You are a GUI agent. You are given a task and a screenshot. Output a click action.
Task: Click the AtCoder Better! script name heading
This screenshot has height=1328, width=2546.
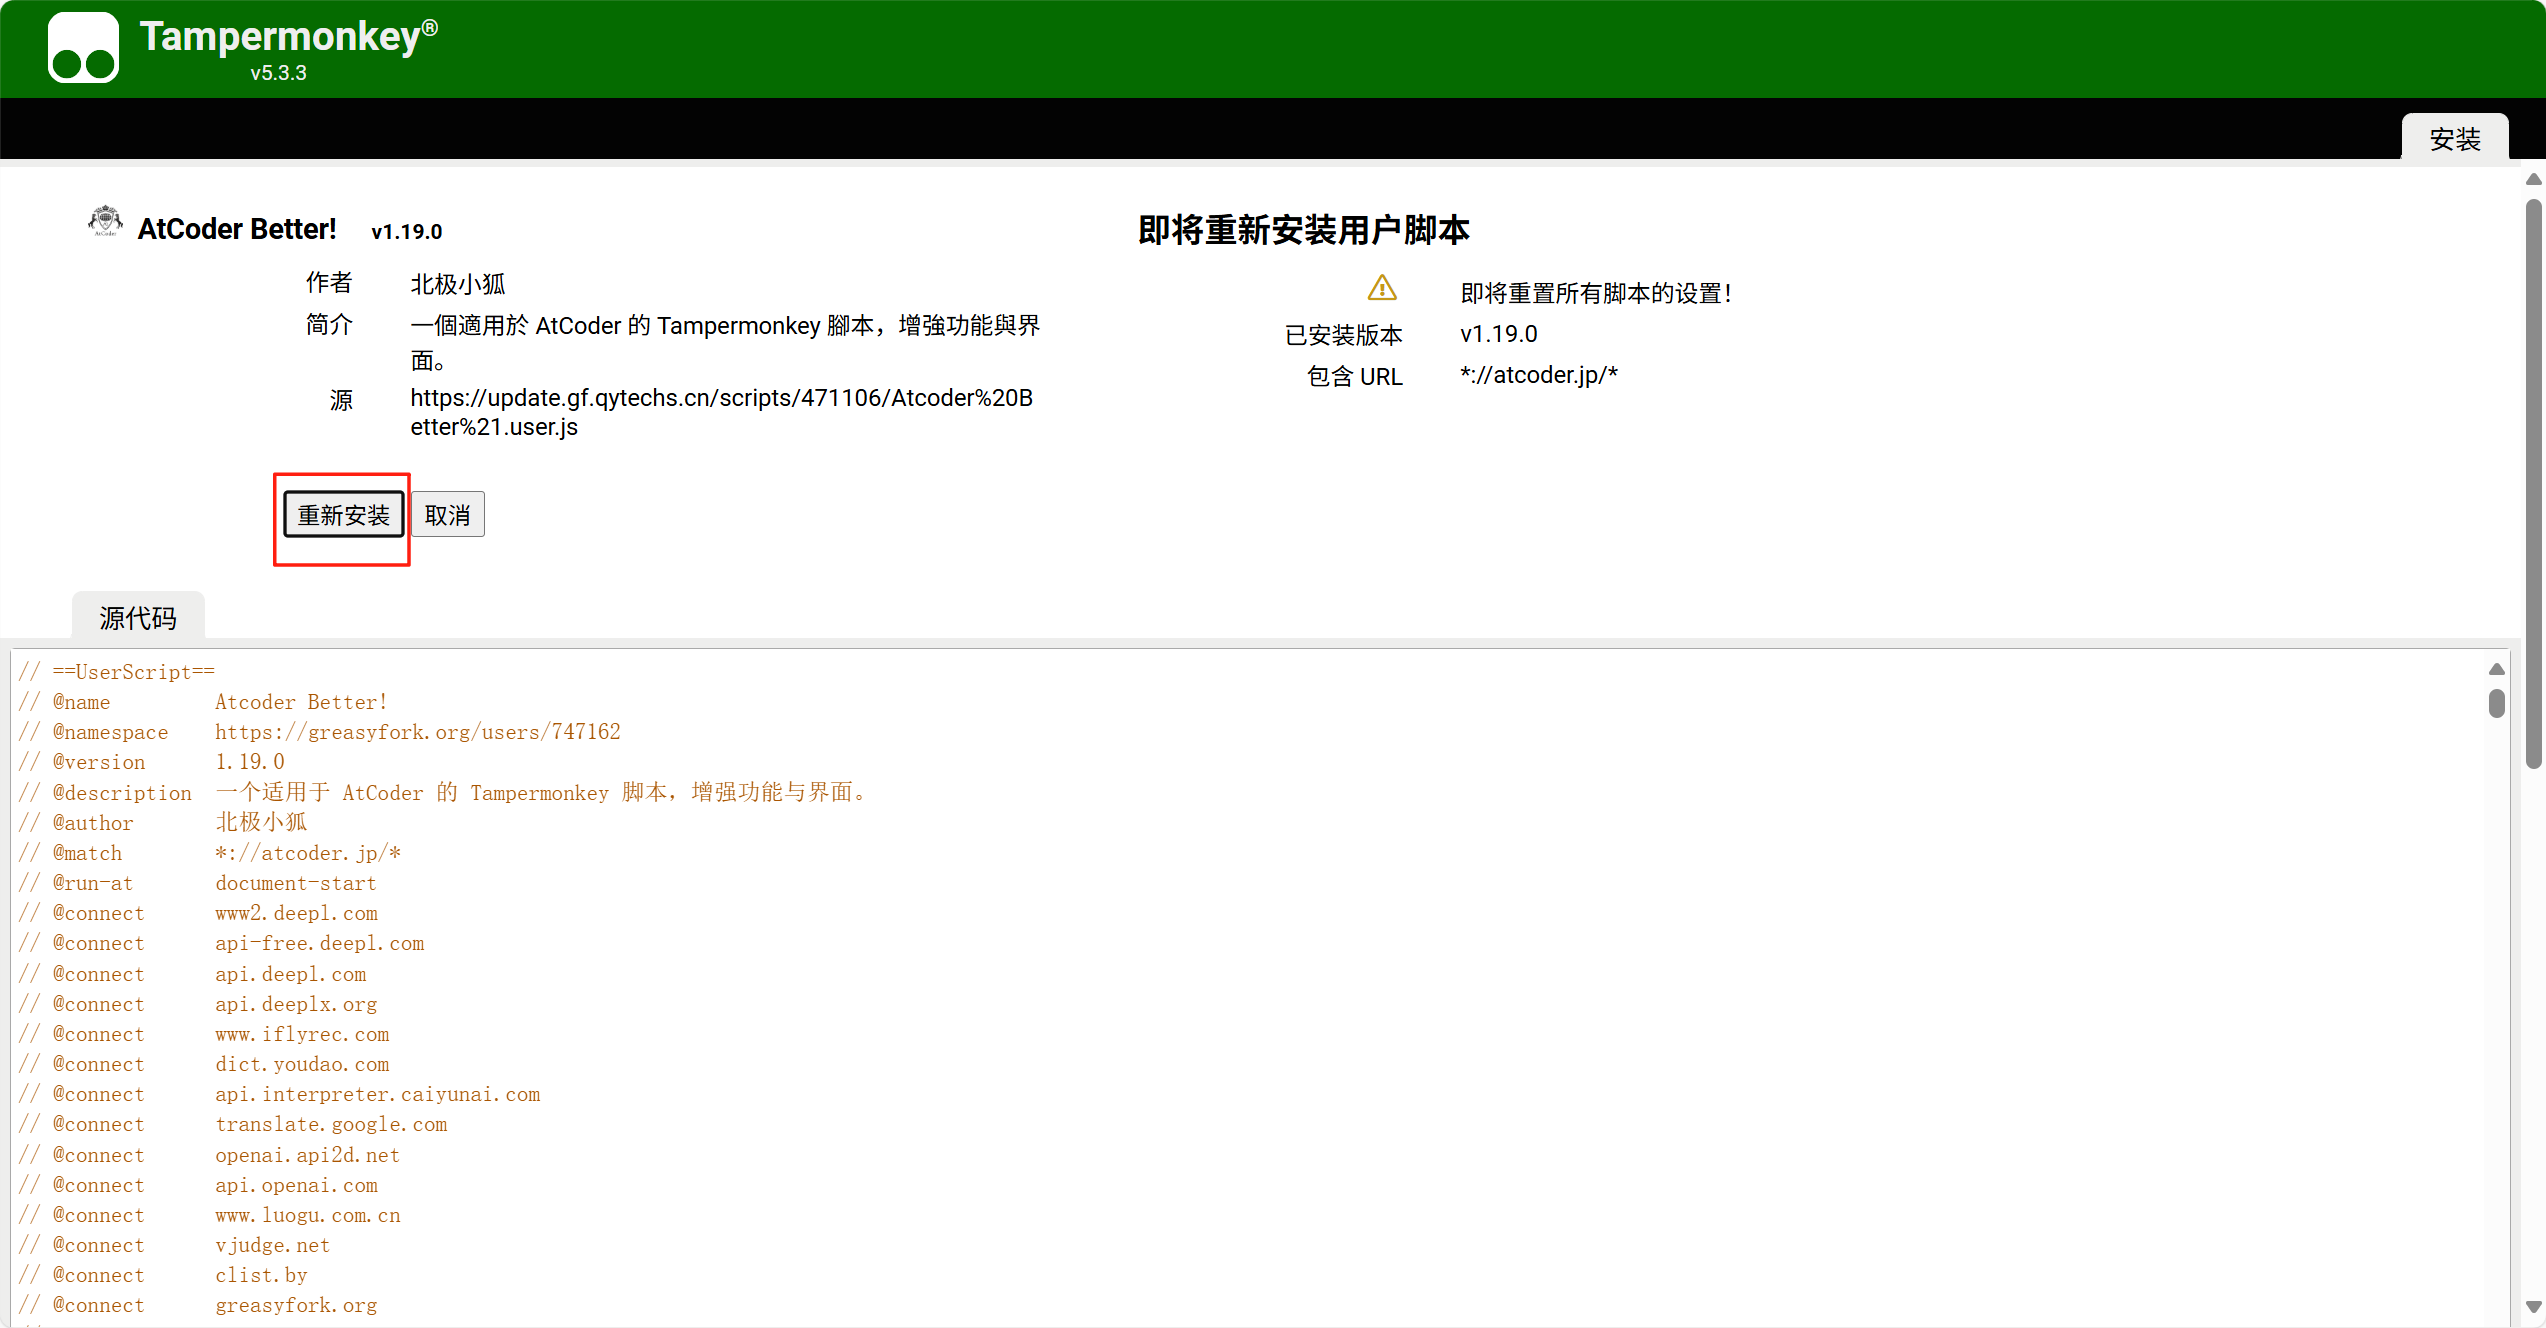237,229
